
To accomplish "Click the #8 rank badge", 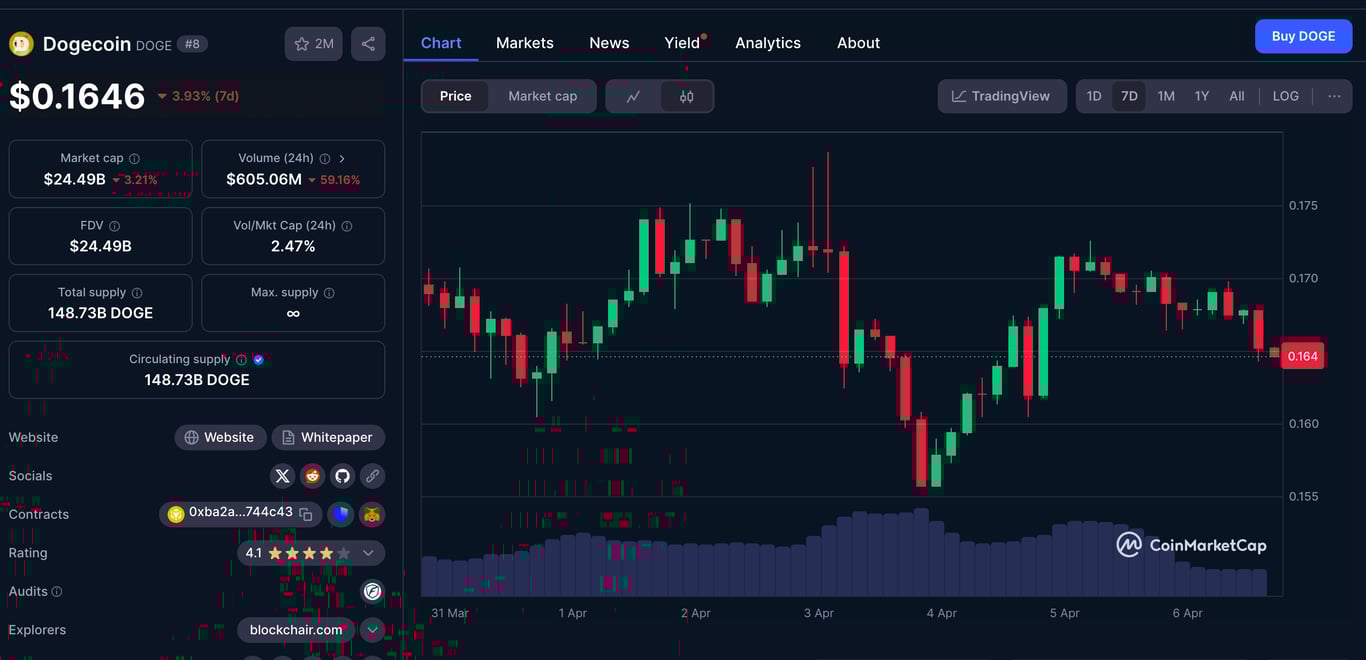I will point(192,44).
